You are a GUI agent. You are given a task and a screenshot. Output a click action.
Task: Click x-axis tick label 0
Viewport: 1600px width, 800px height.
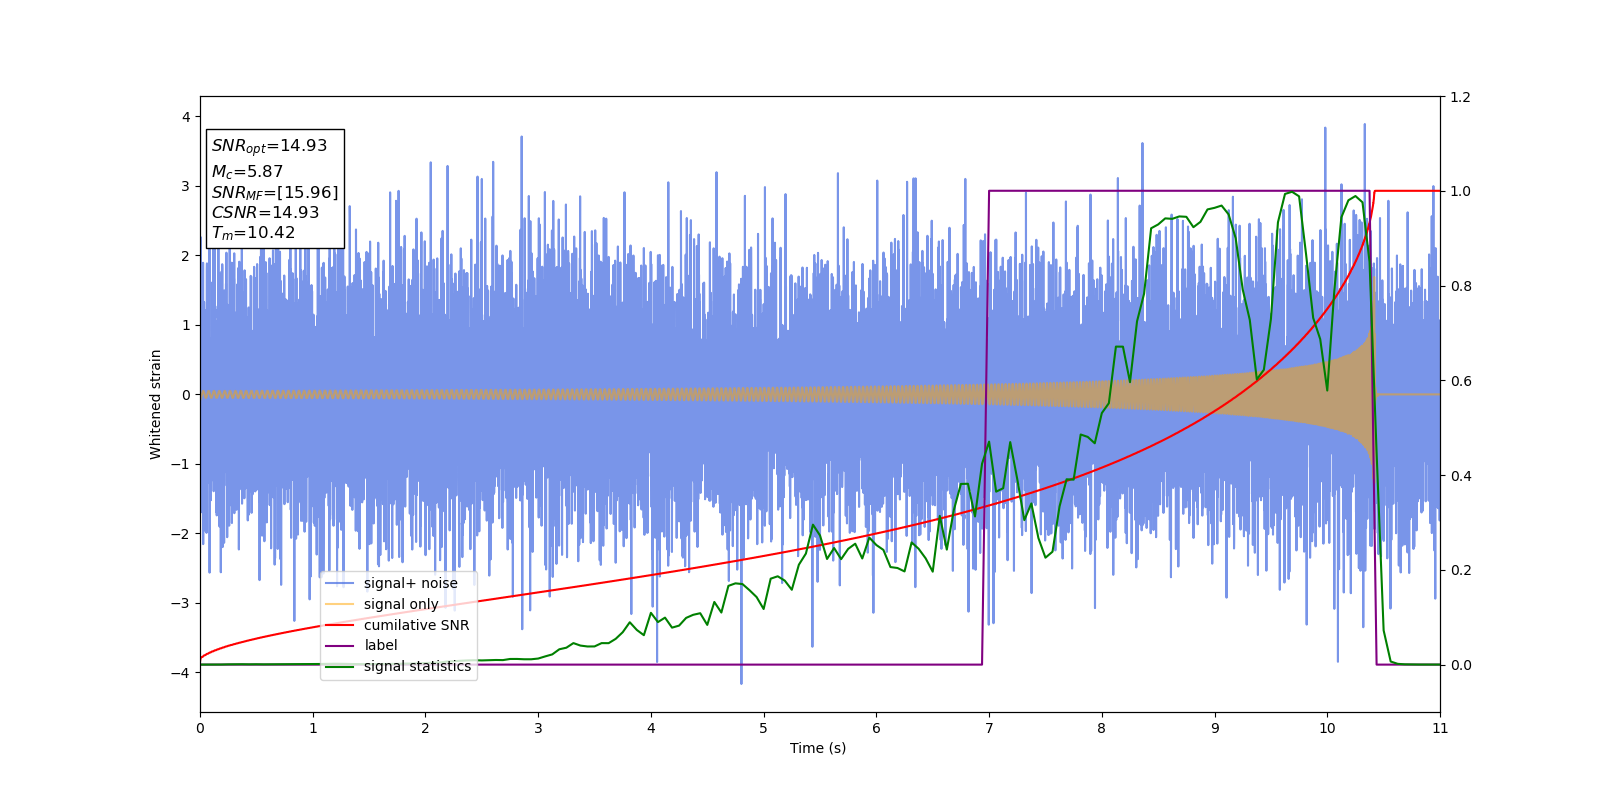tap(200, 728)
